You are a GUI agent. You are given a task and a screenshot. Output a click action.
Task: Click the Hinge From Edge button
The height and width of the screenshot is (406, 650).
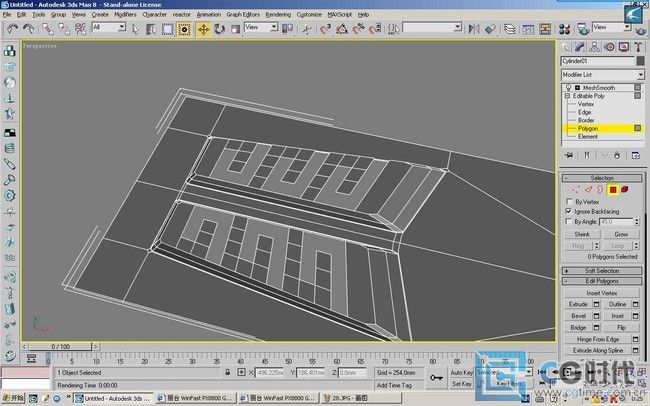tap(598, 339)
